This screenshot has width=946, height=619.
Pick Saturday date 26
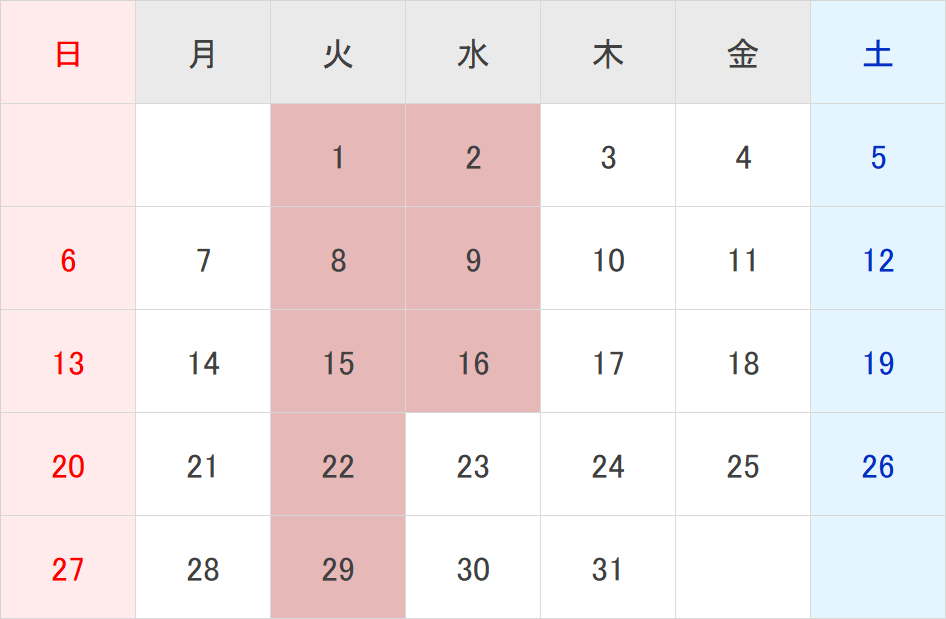[878, 465]
